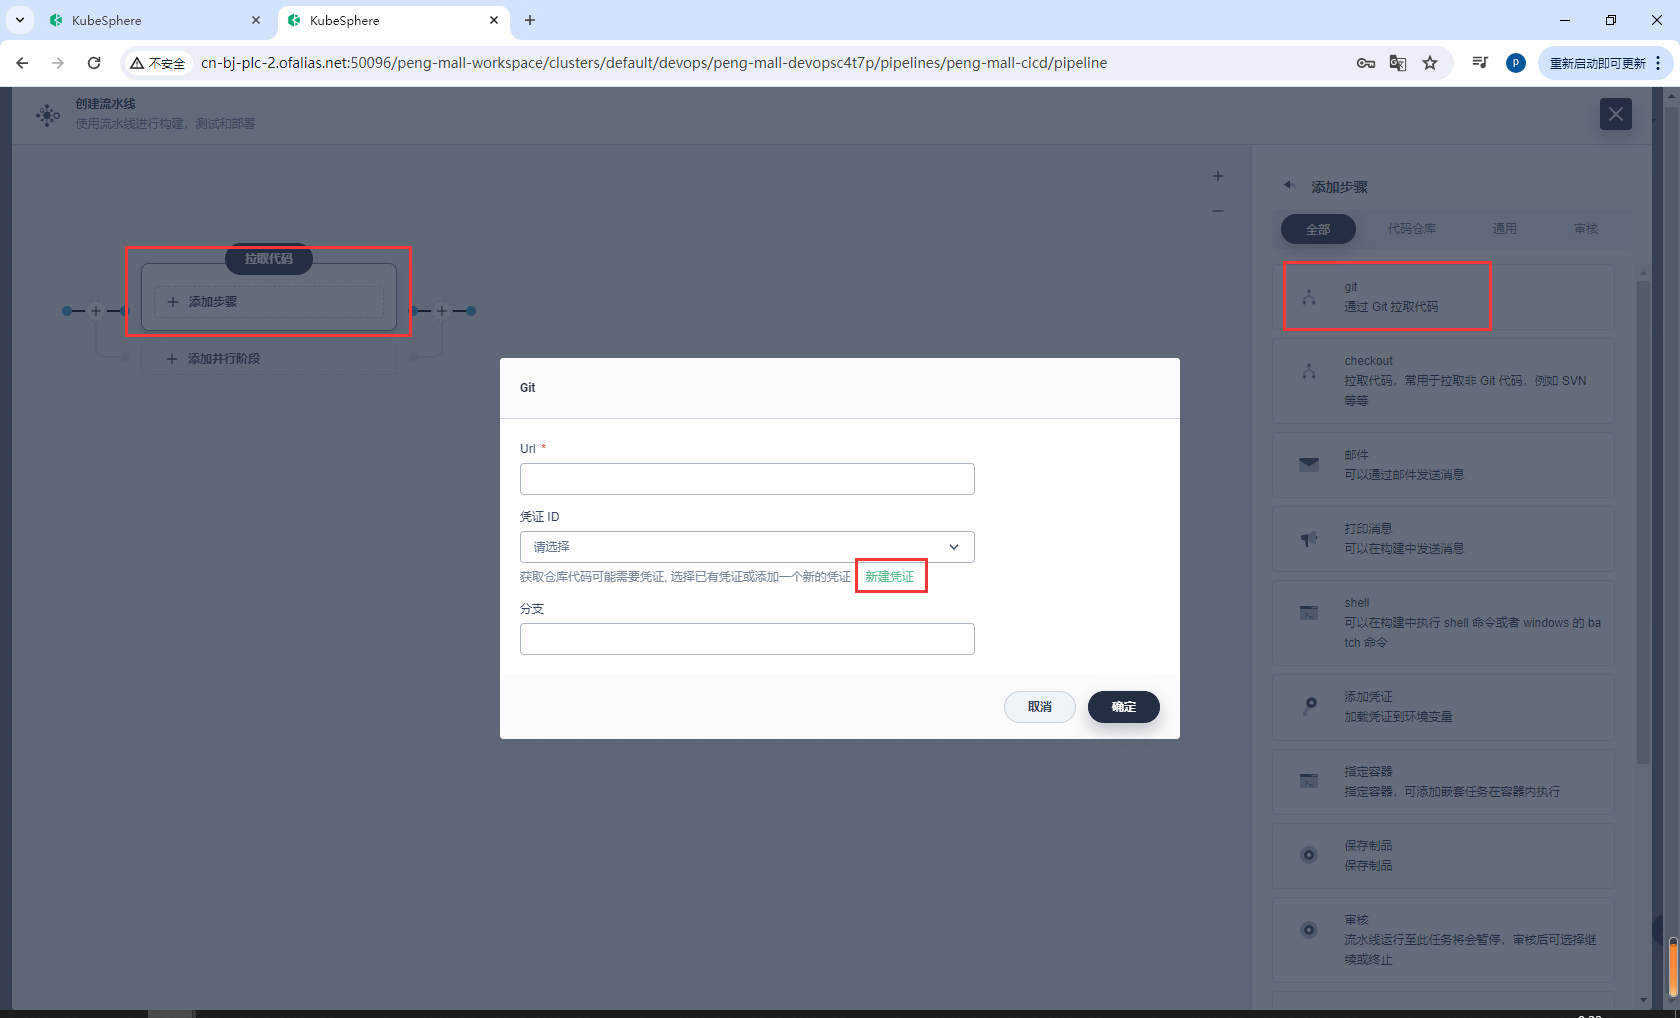
Task: Click the address bar URL
Action: pyautogui.click(x=654, y=63)
